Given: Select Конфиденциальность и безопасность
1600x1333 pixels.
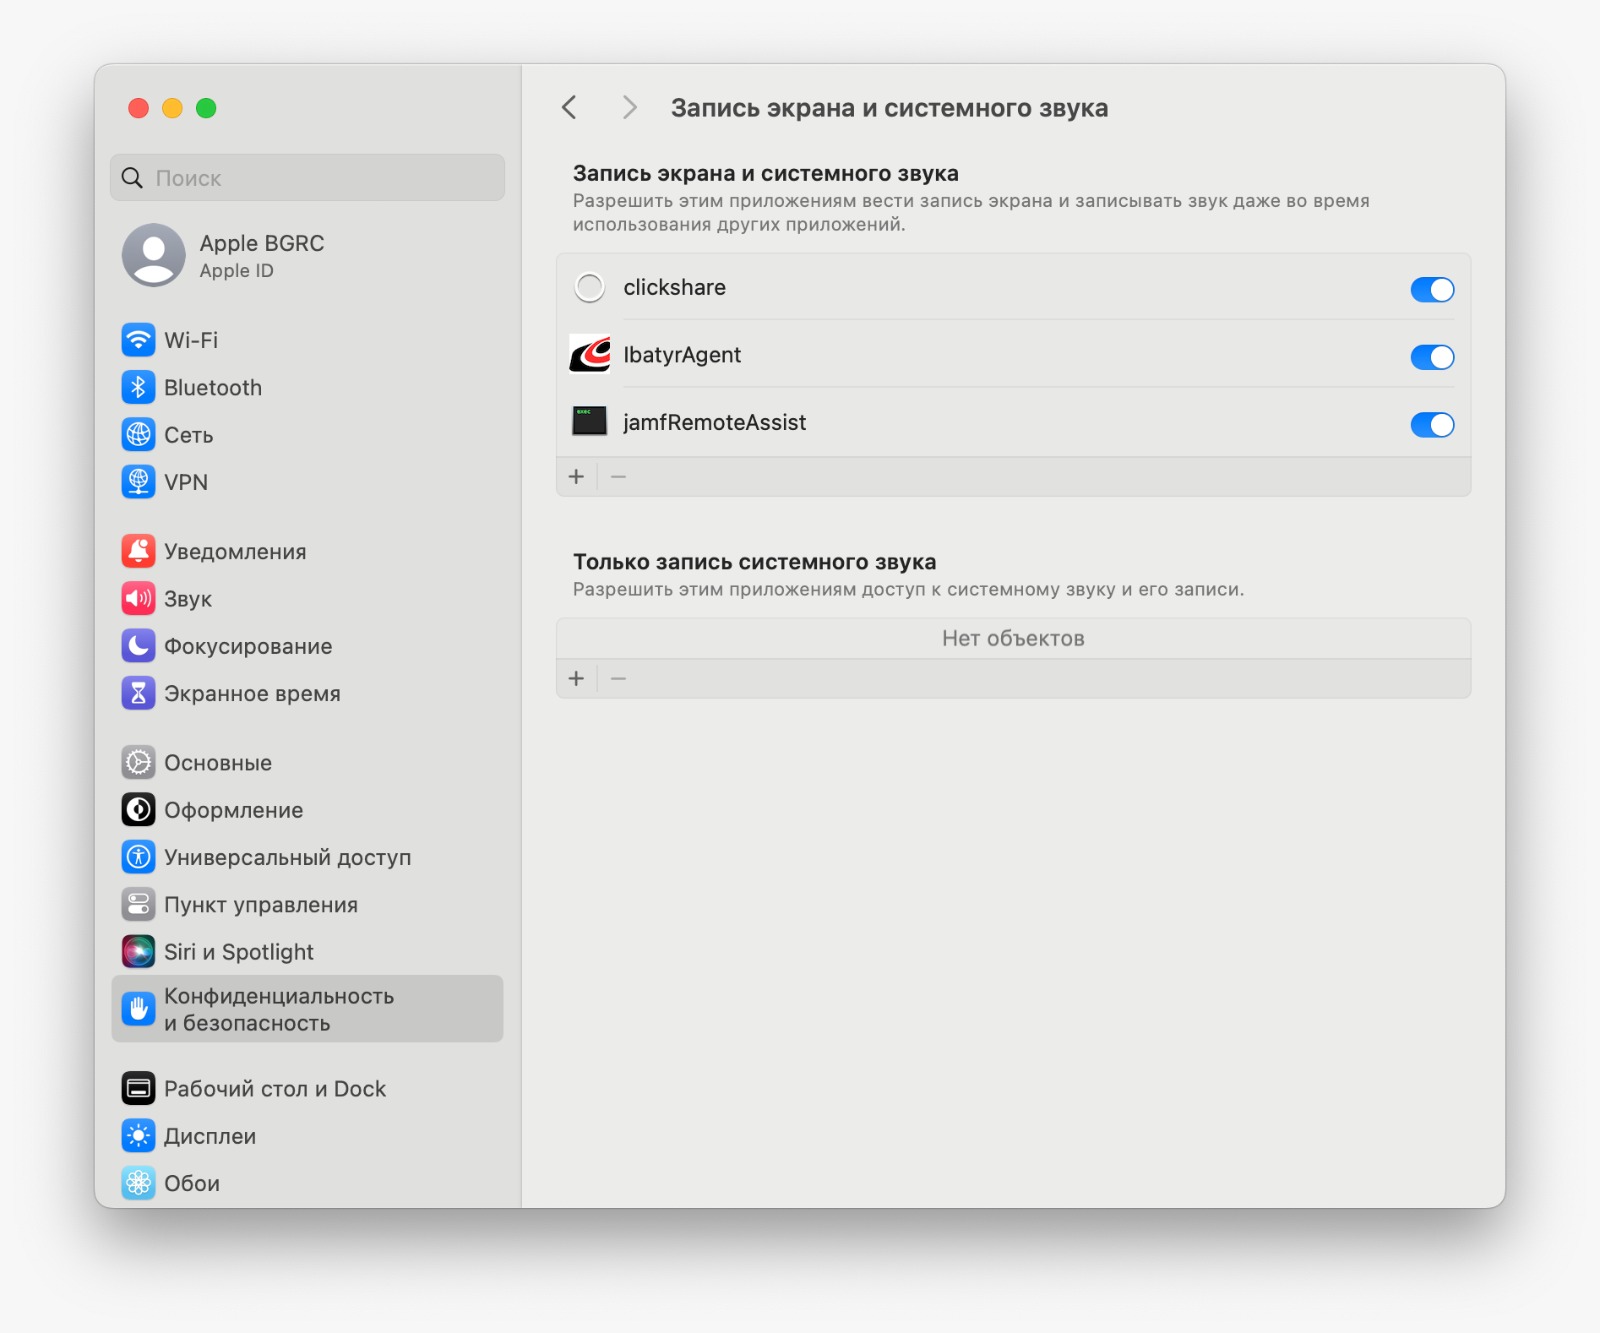Looking at the screenshot, I should click(307, 1009).
